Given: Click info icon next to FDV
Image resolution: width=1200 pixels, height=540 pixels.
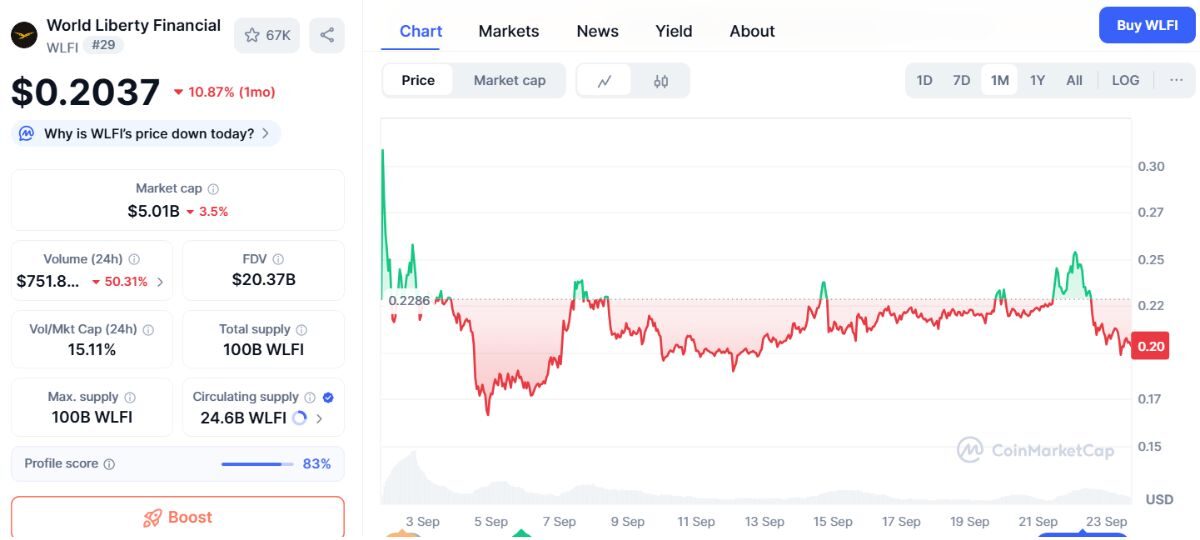Looking at the screenshot, I should coord(278,259).
